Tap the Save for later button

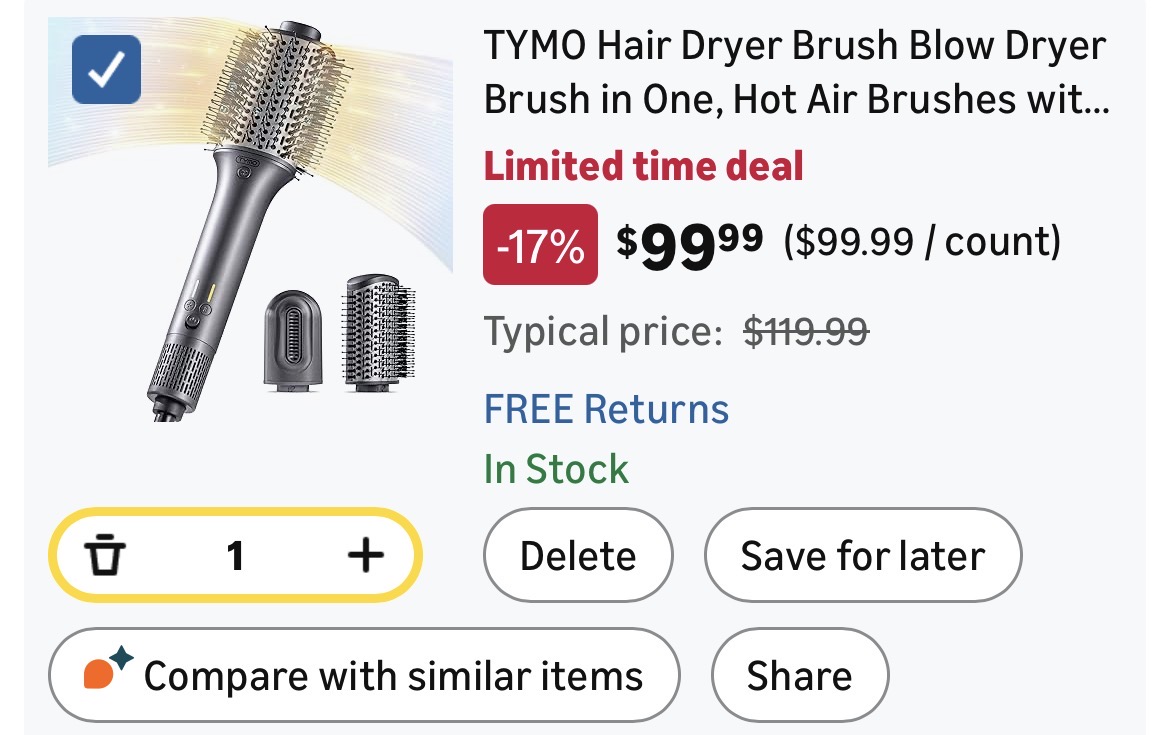click(x=862, y=556)
